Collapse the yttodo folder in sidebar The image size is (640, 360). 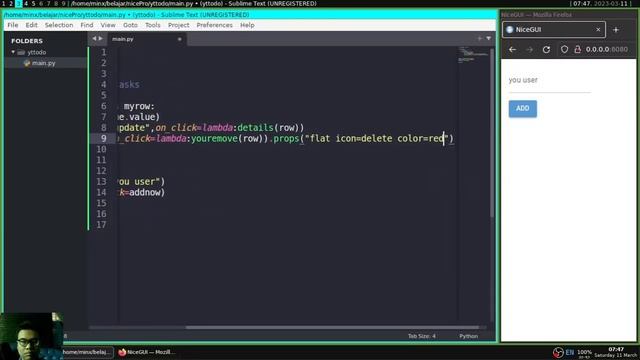point(13,52)
